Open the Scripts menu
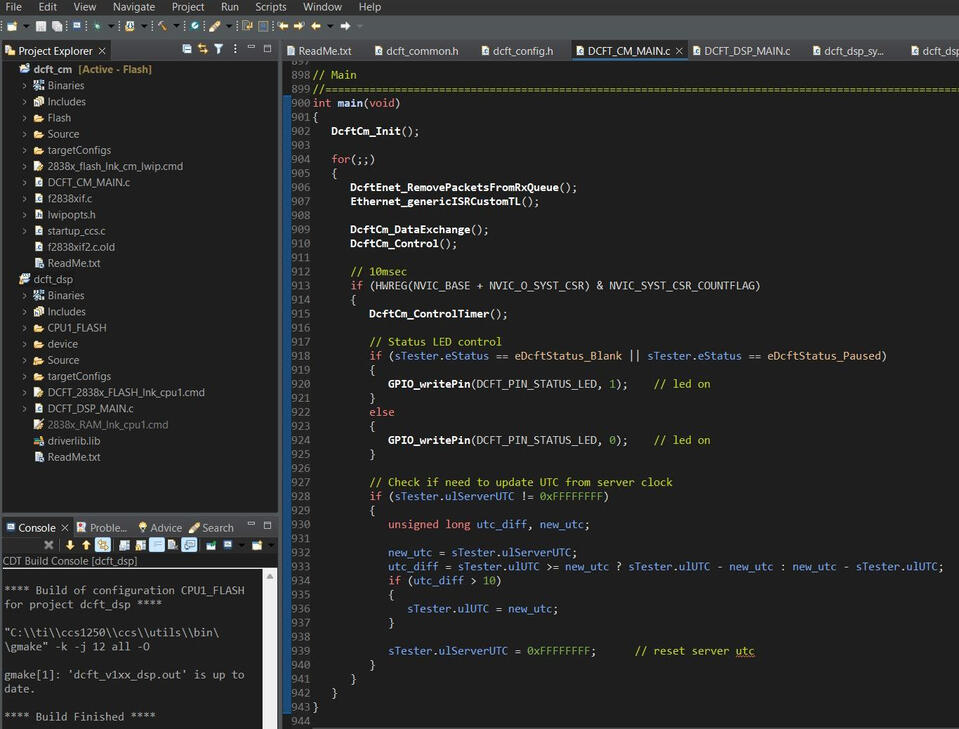The width and height of the screenshot is (959, 729). 270,7
